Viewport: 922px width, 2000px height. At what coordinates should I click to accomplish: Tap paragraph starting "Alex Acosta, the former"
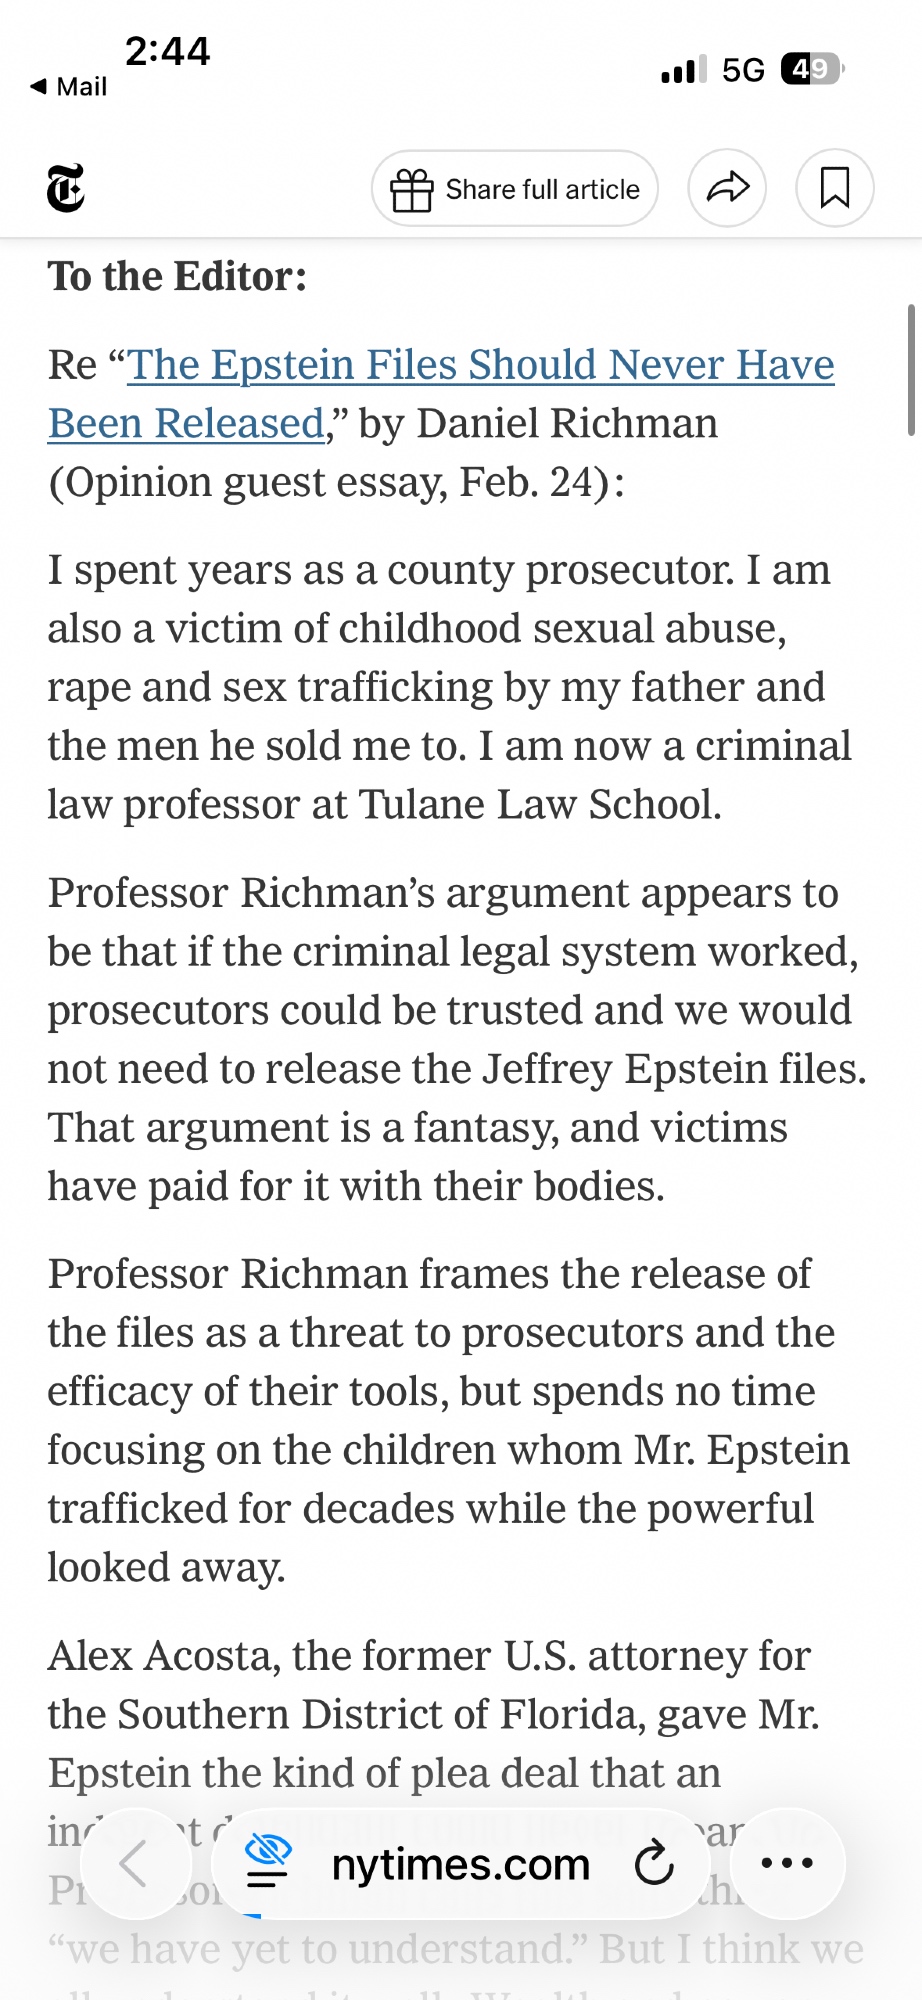tap(434, 1714)
